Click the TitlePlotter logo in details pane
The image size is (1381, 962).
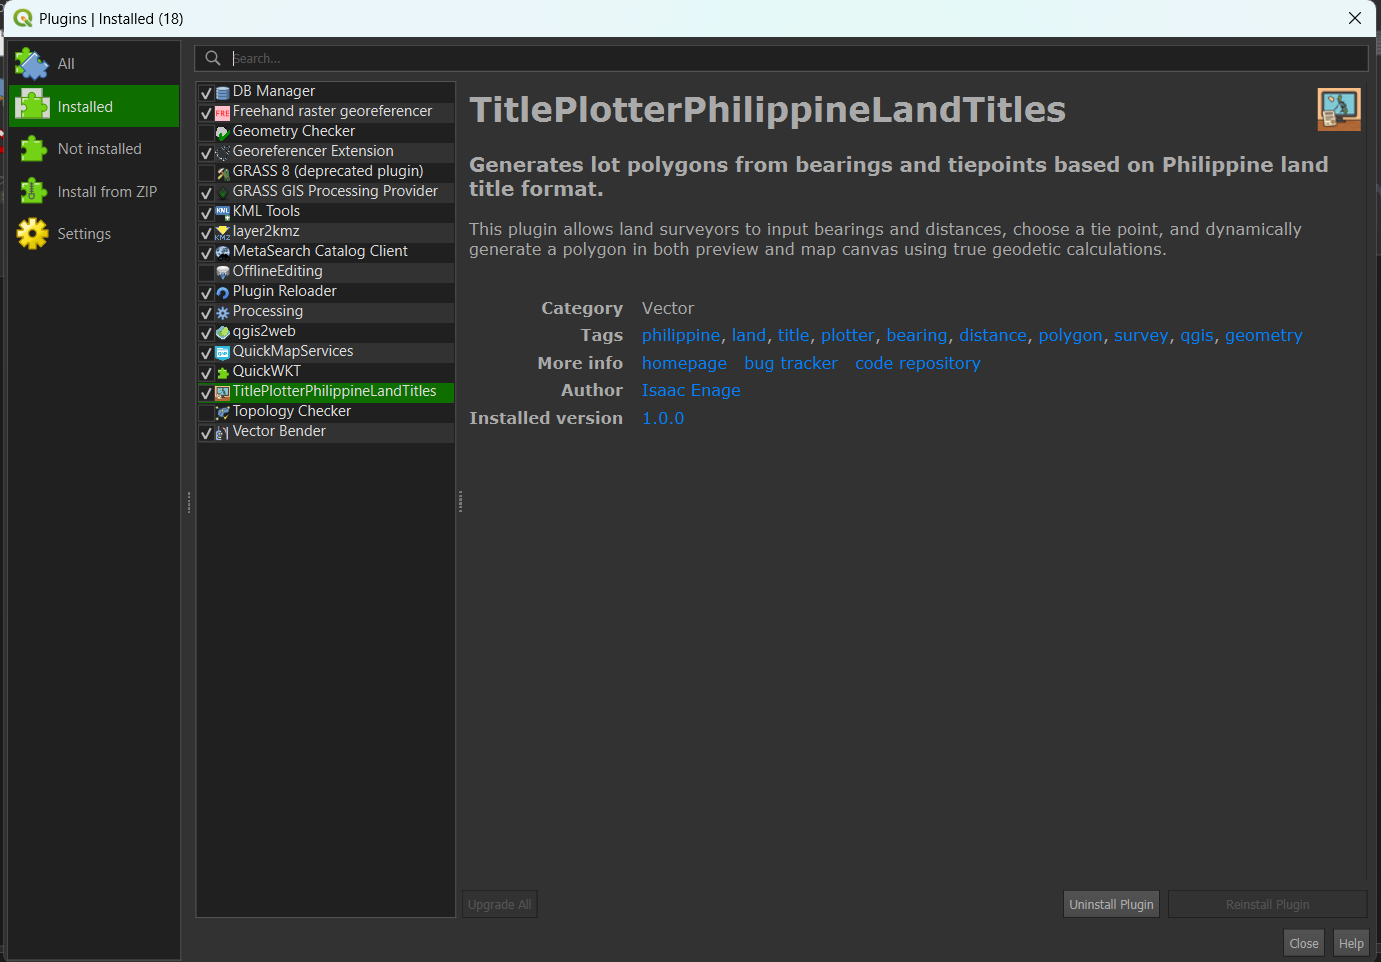coord(1339,110)
